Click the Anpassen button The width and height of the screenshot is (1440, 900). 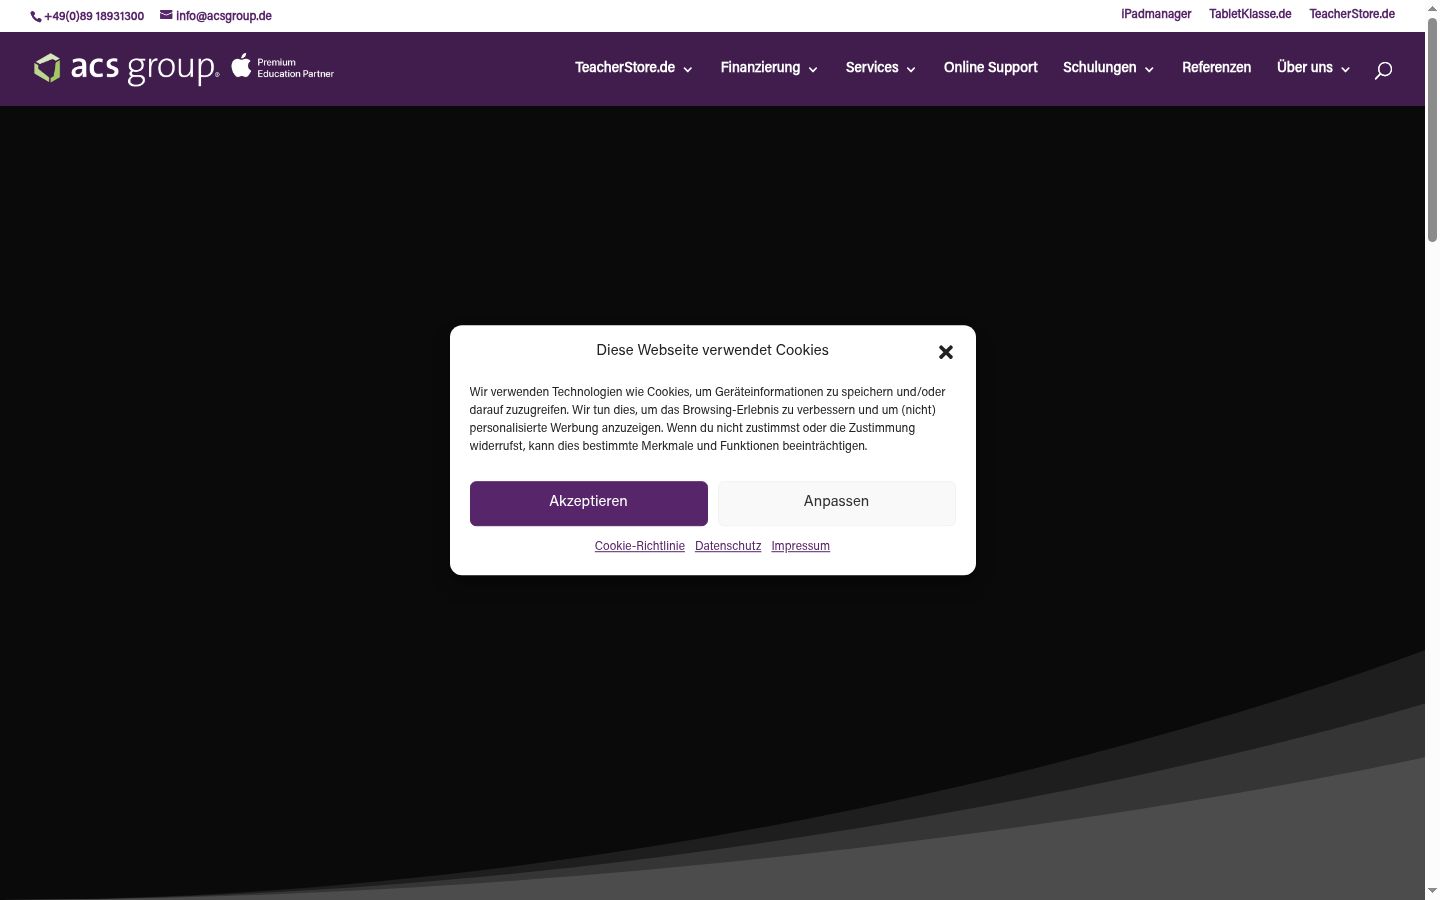point(837,503)
